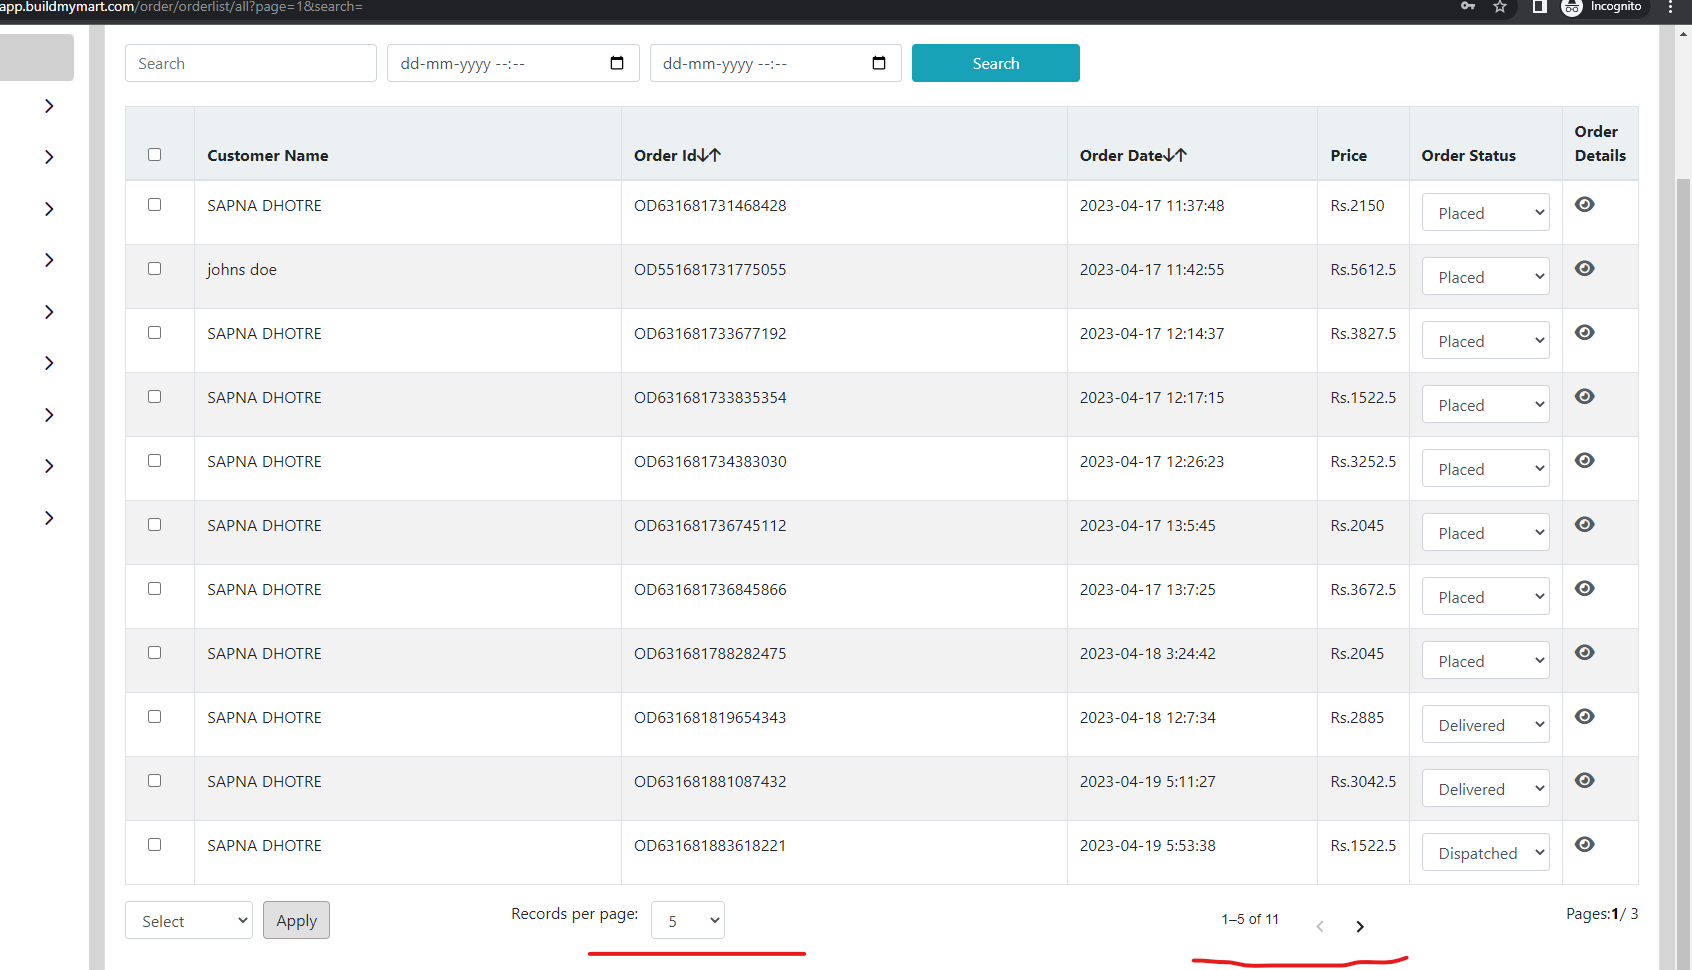Click the teal Search button
This screenshot has height=970, width=1692.
(995, 63)
